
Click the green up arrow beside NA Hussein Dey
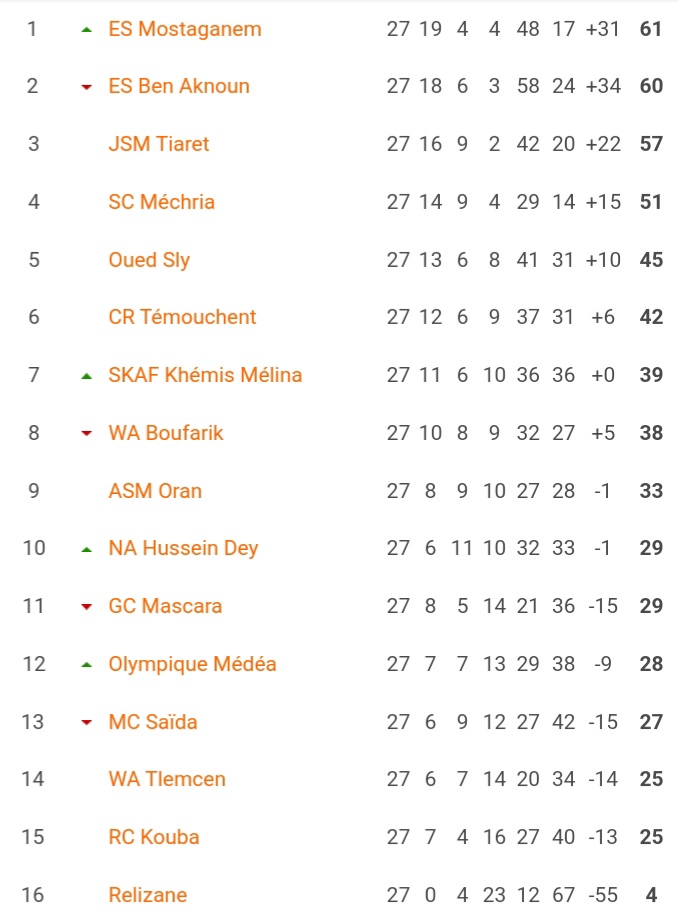point(87,550)
